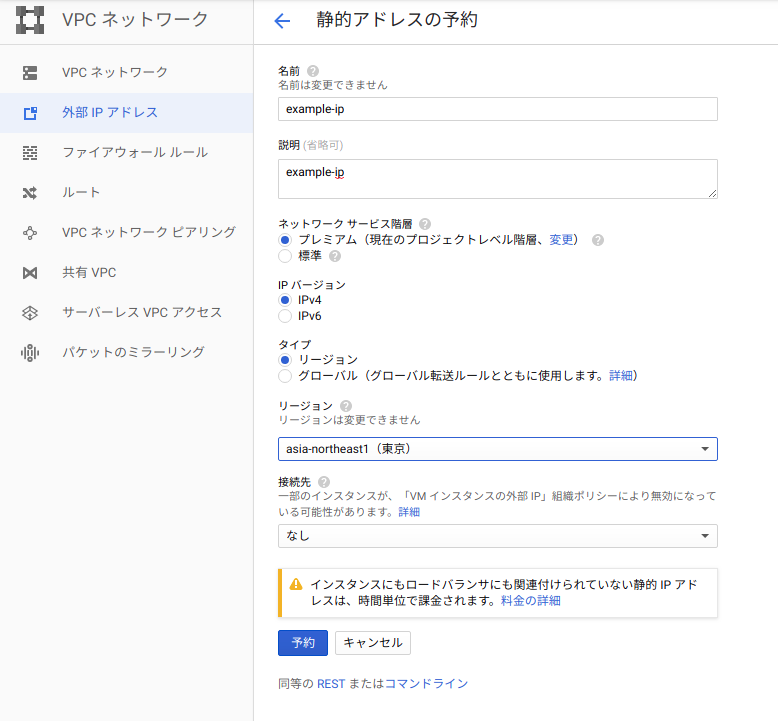The width and height of the screenshot is (778, 721).
Task: Click the 詳細 link in グローバル option
Action: 621,376
